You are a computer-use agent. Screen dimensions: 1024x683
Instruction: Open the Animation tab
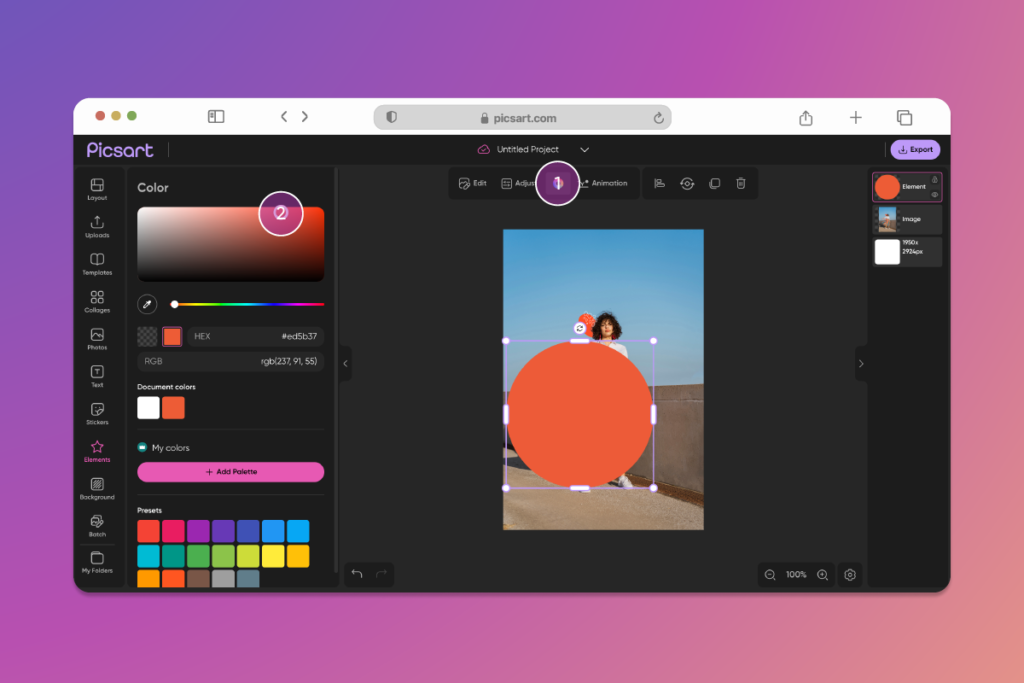coord(606,183)
